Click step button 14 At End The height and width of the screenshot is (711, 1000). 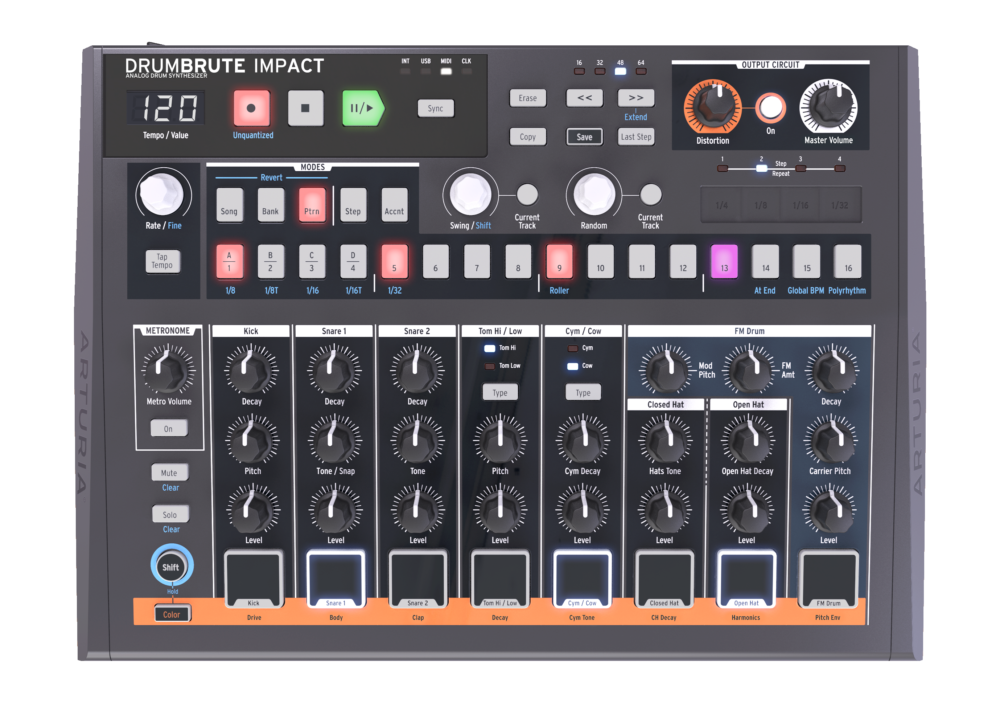[x=765, y=261]
